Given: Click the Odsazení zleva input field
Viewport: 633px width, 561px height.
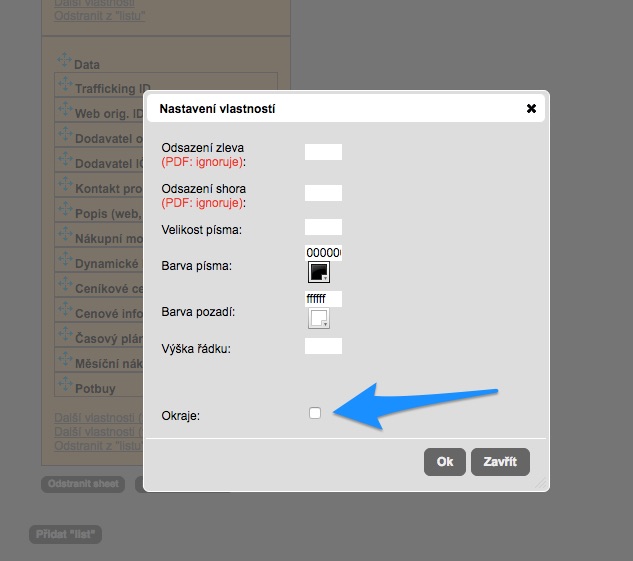Looking at the screenshot, I should (323, 152).
